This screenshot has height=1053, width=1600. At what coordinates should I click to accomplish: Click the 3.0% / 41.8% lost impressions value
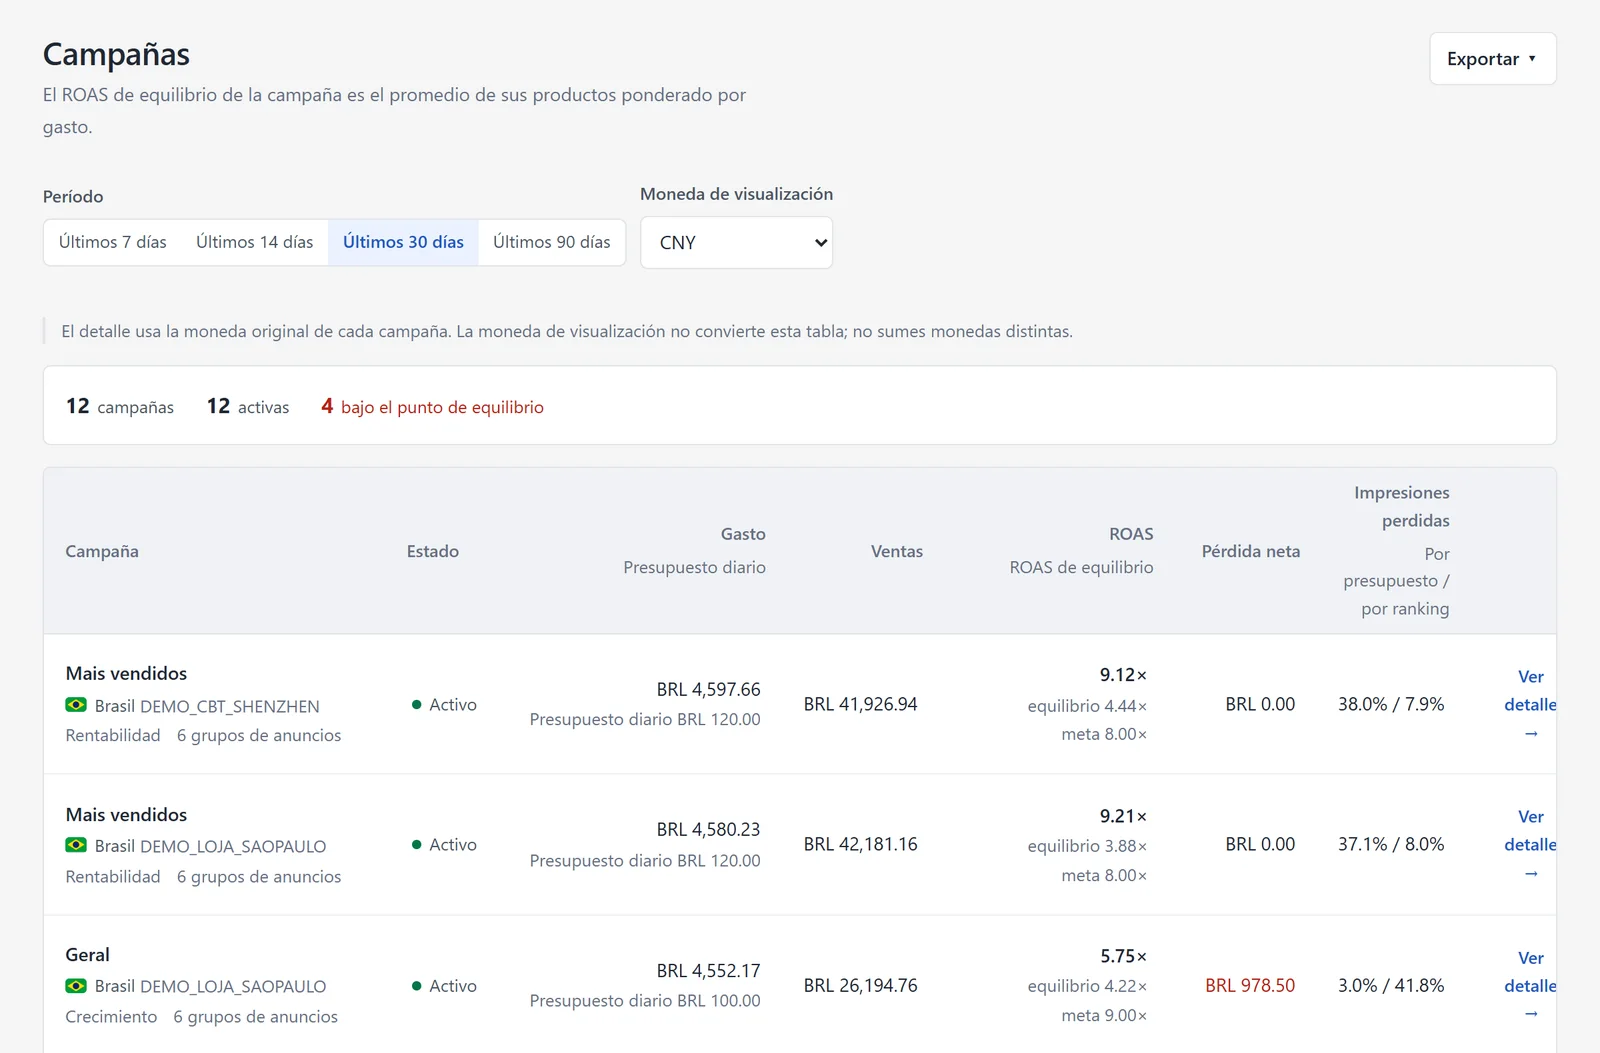(x=1391, y=986)
